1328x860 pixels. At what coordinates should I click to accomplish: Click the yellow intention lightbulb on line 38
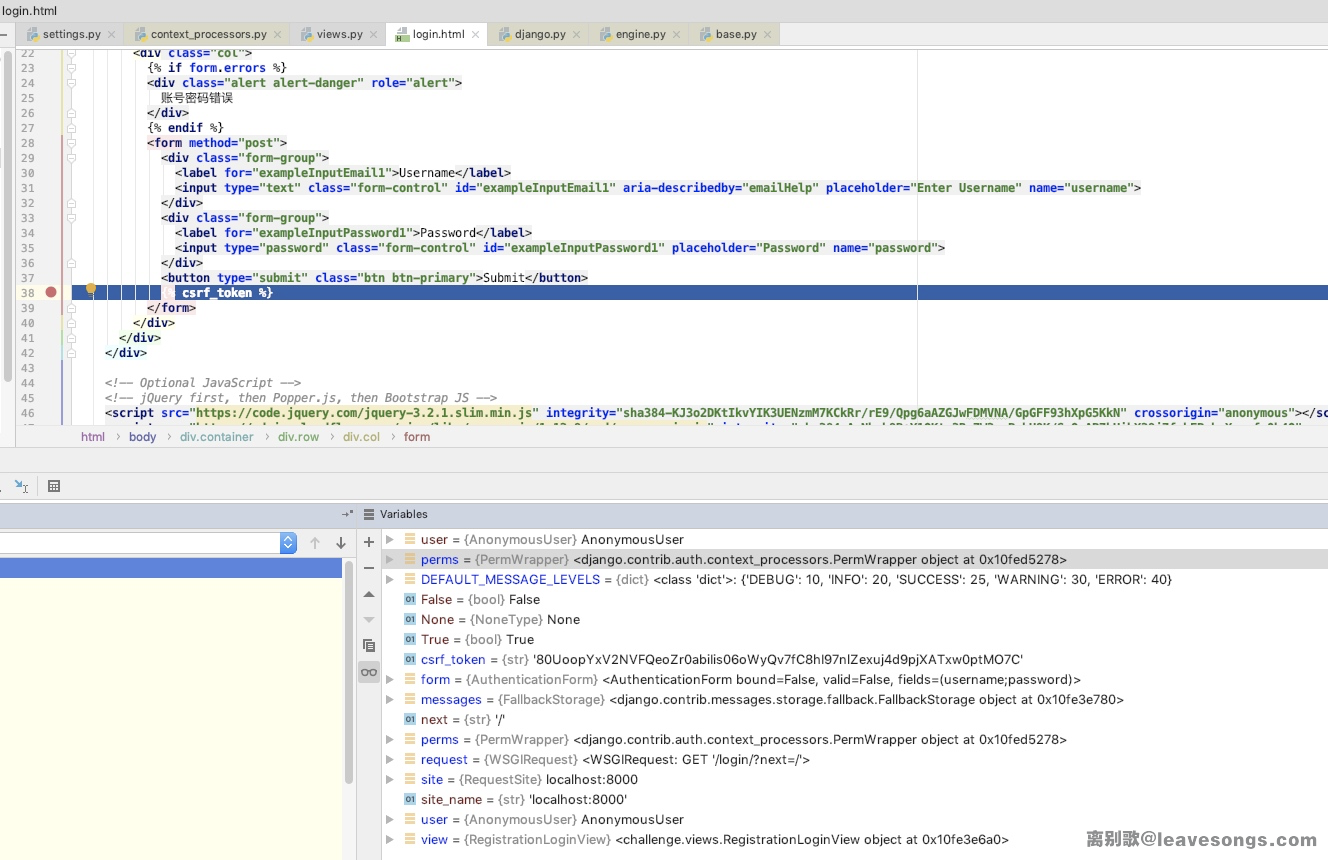pyautogui.click(x=91, y=289)
